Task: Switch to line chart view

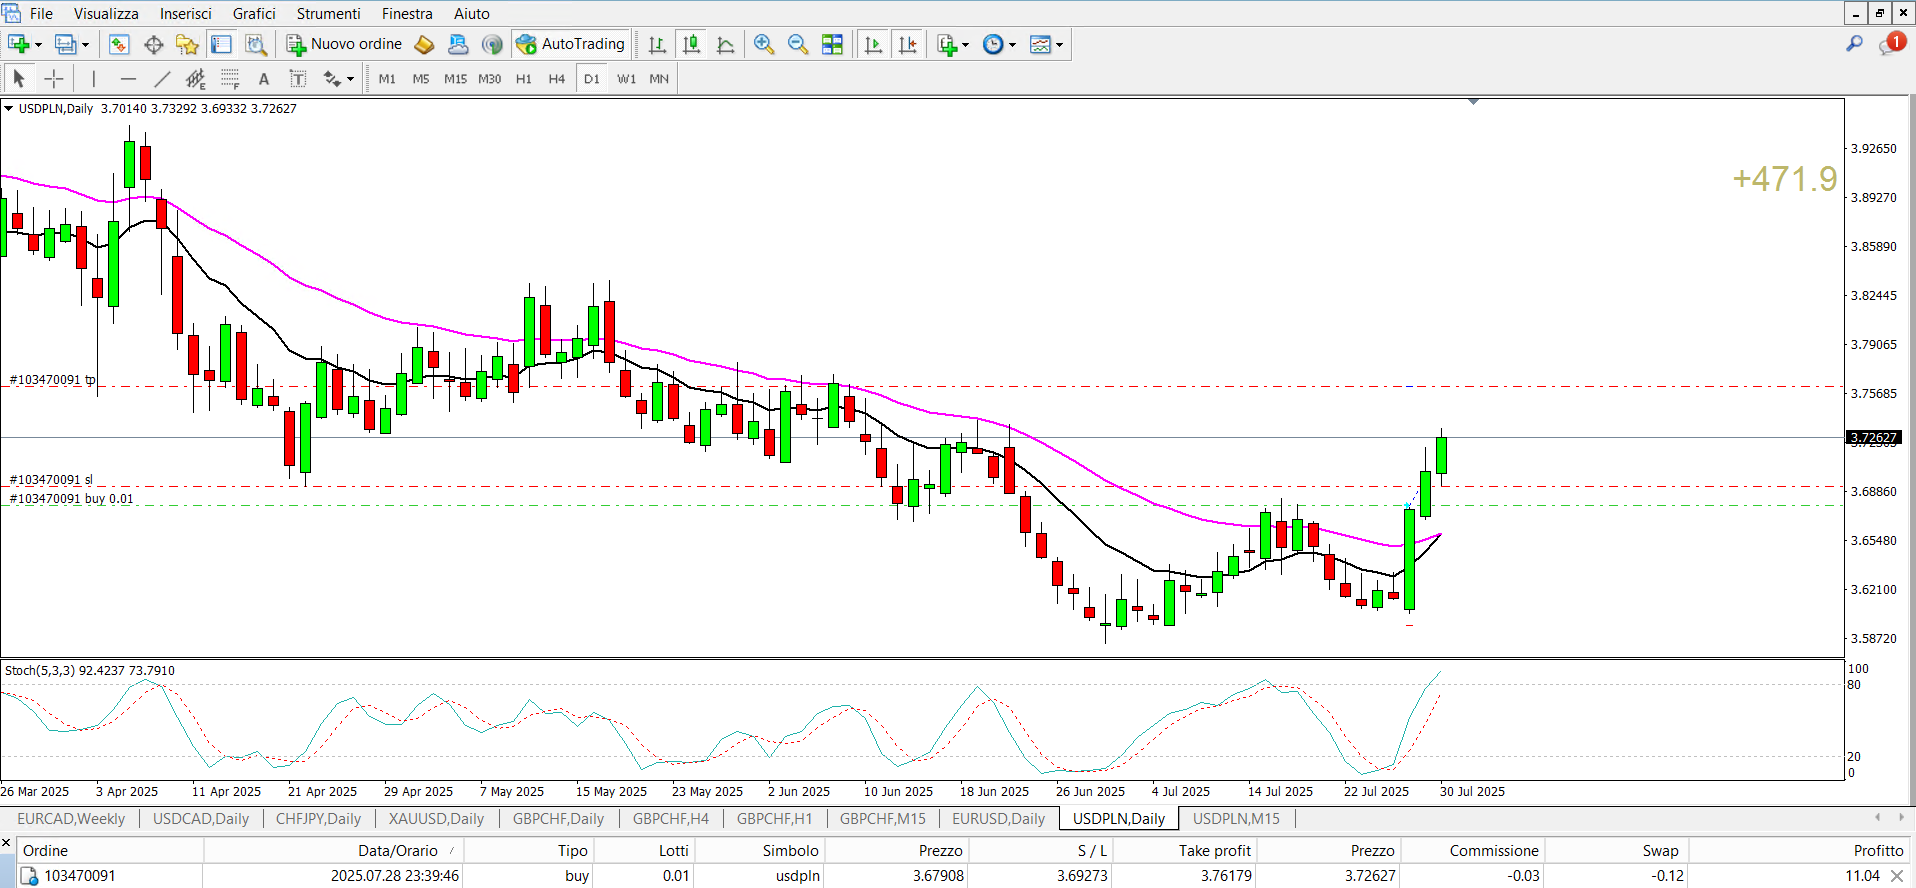Action: pyautogui.click(x=725, y=44)
